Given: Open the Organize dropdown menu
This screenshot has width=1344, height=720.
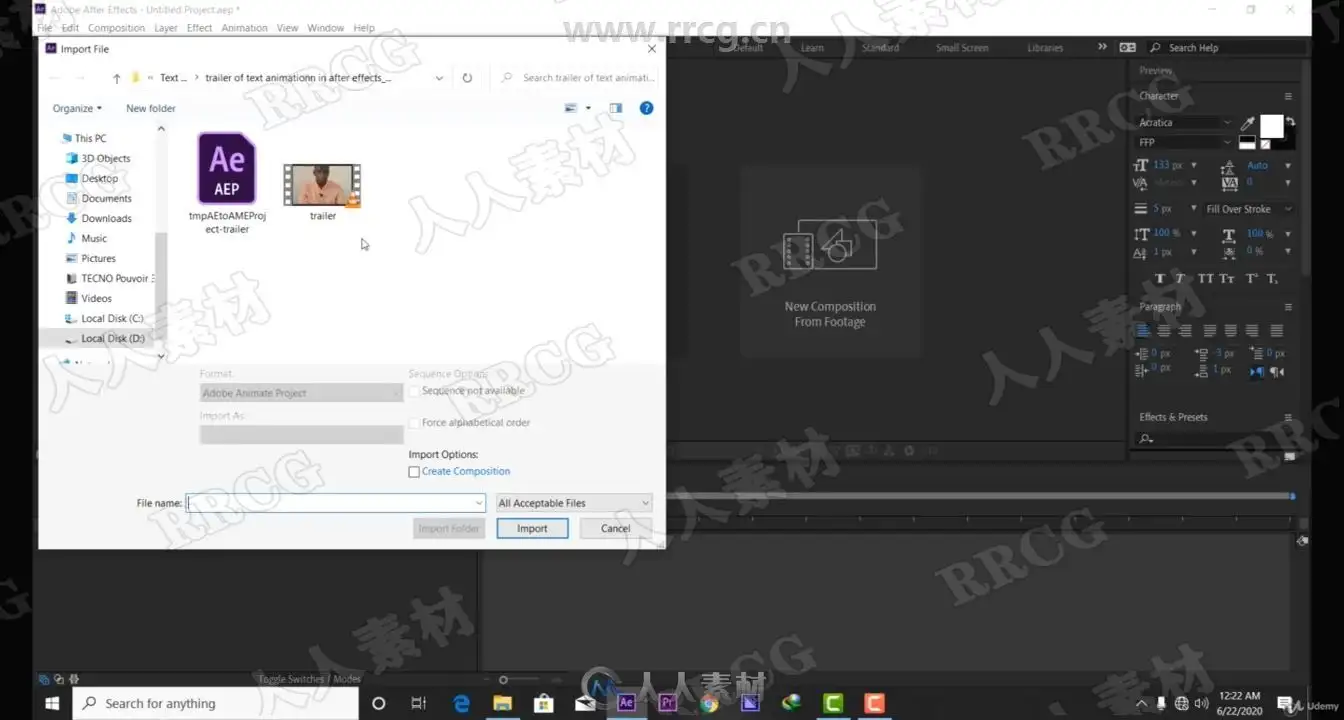Looking at the screenshot, I should 77,108.
